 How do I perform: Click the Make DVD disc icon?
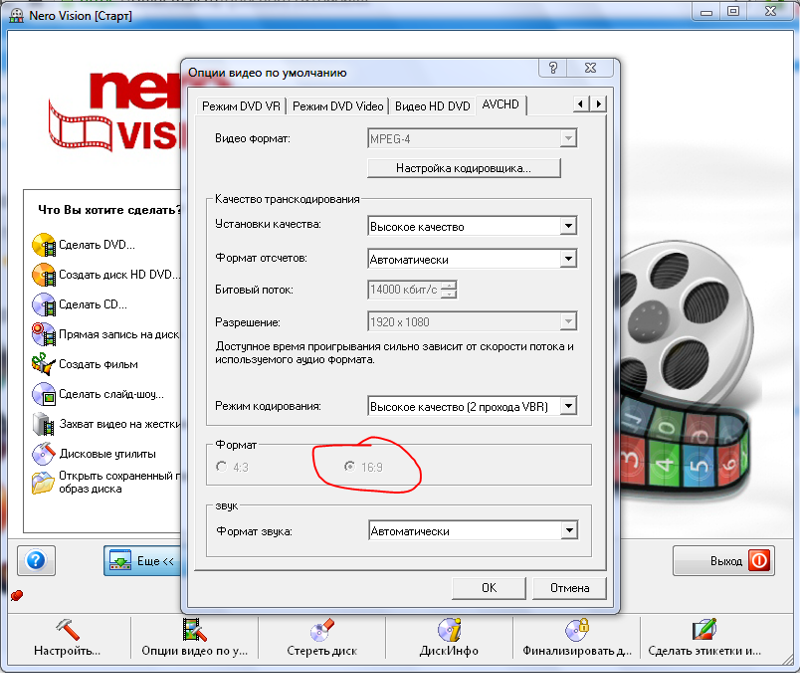44,245
